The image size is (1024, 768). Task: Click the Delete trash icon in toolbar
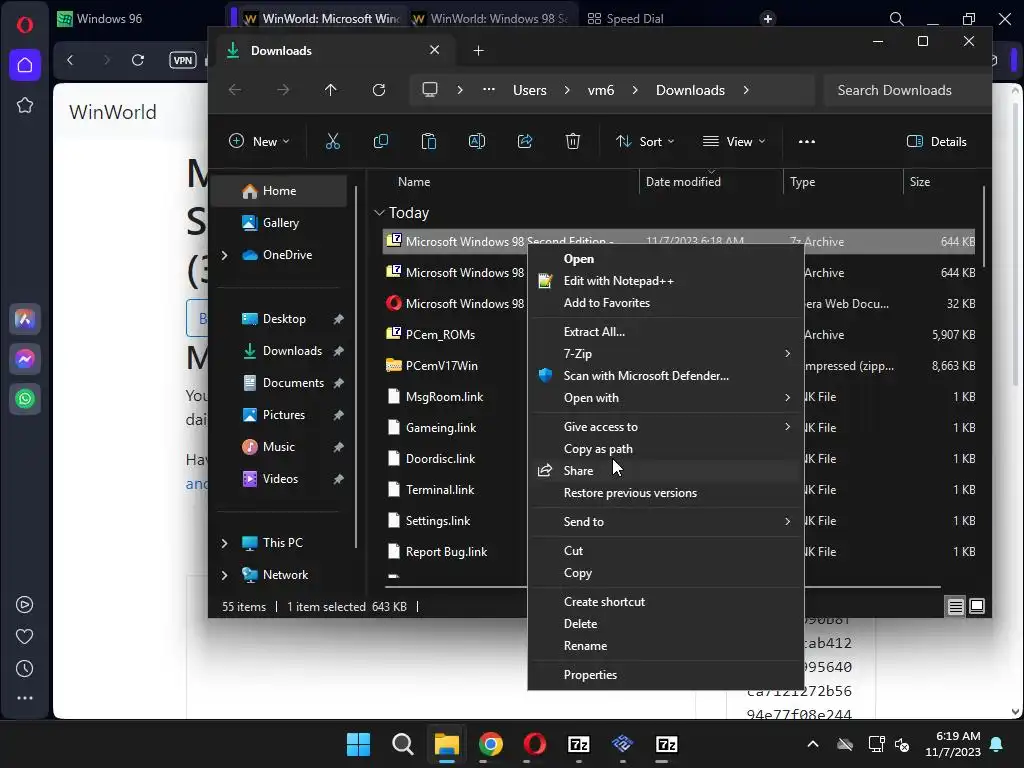(x=573, y=141)
